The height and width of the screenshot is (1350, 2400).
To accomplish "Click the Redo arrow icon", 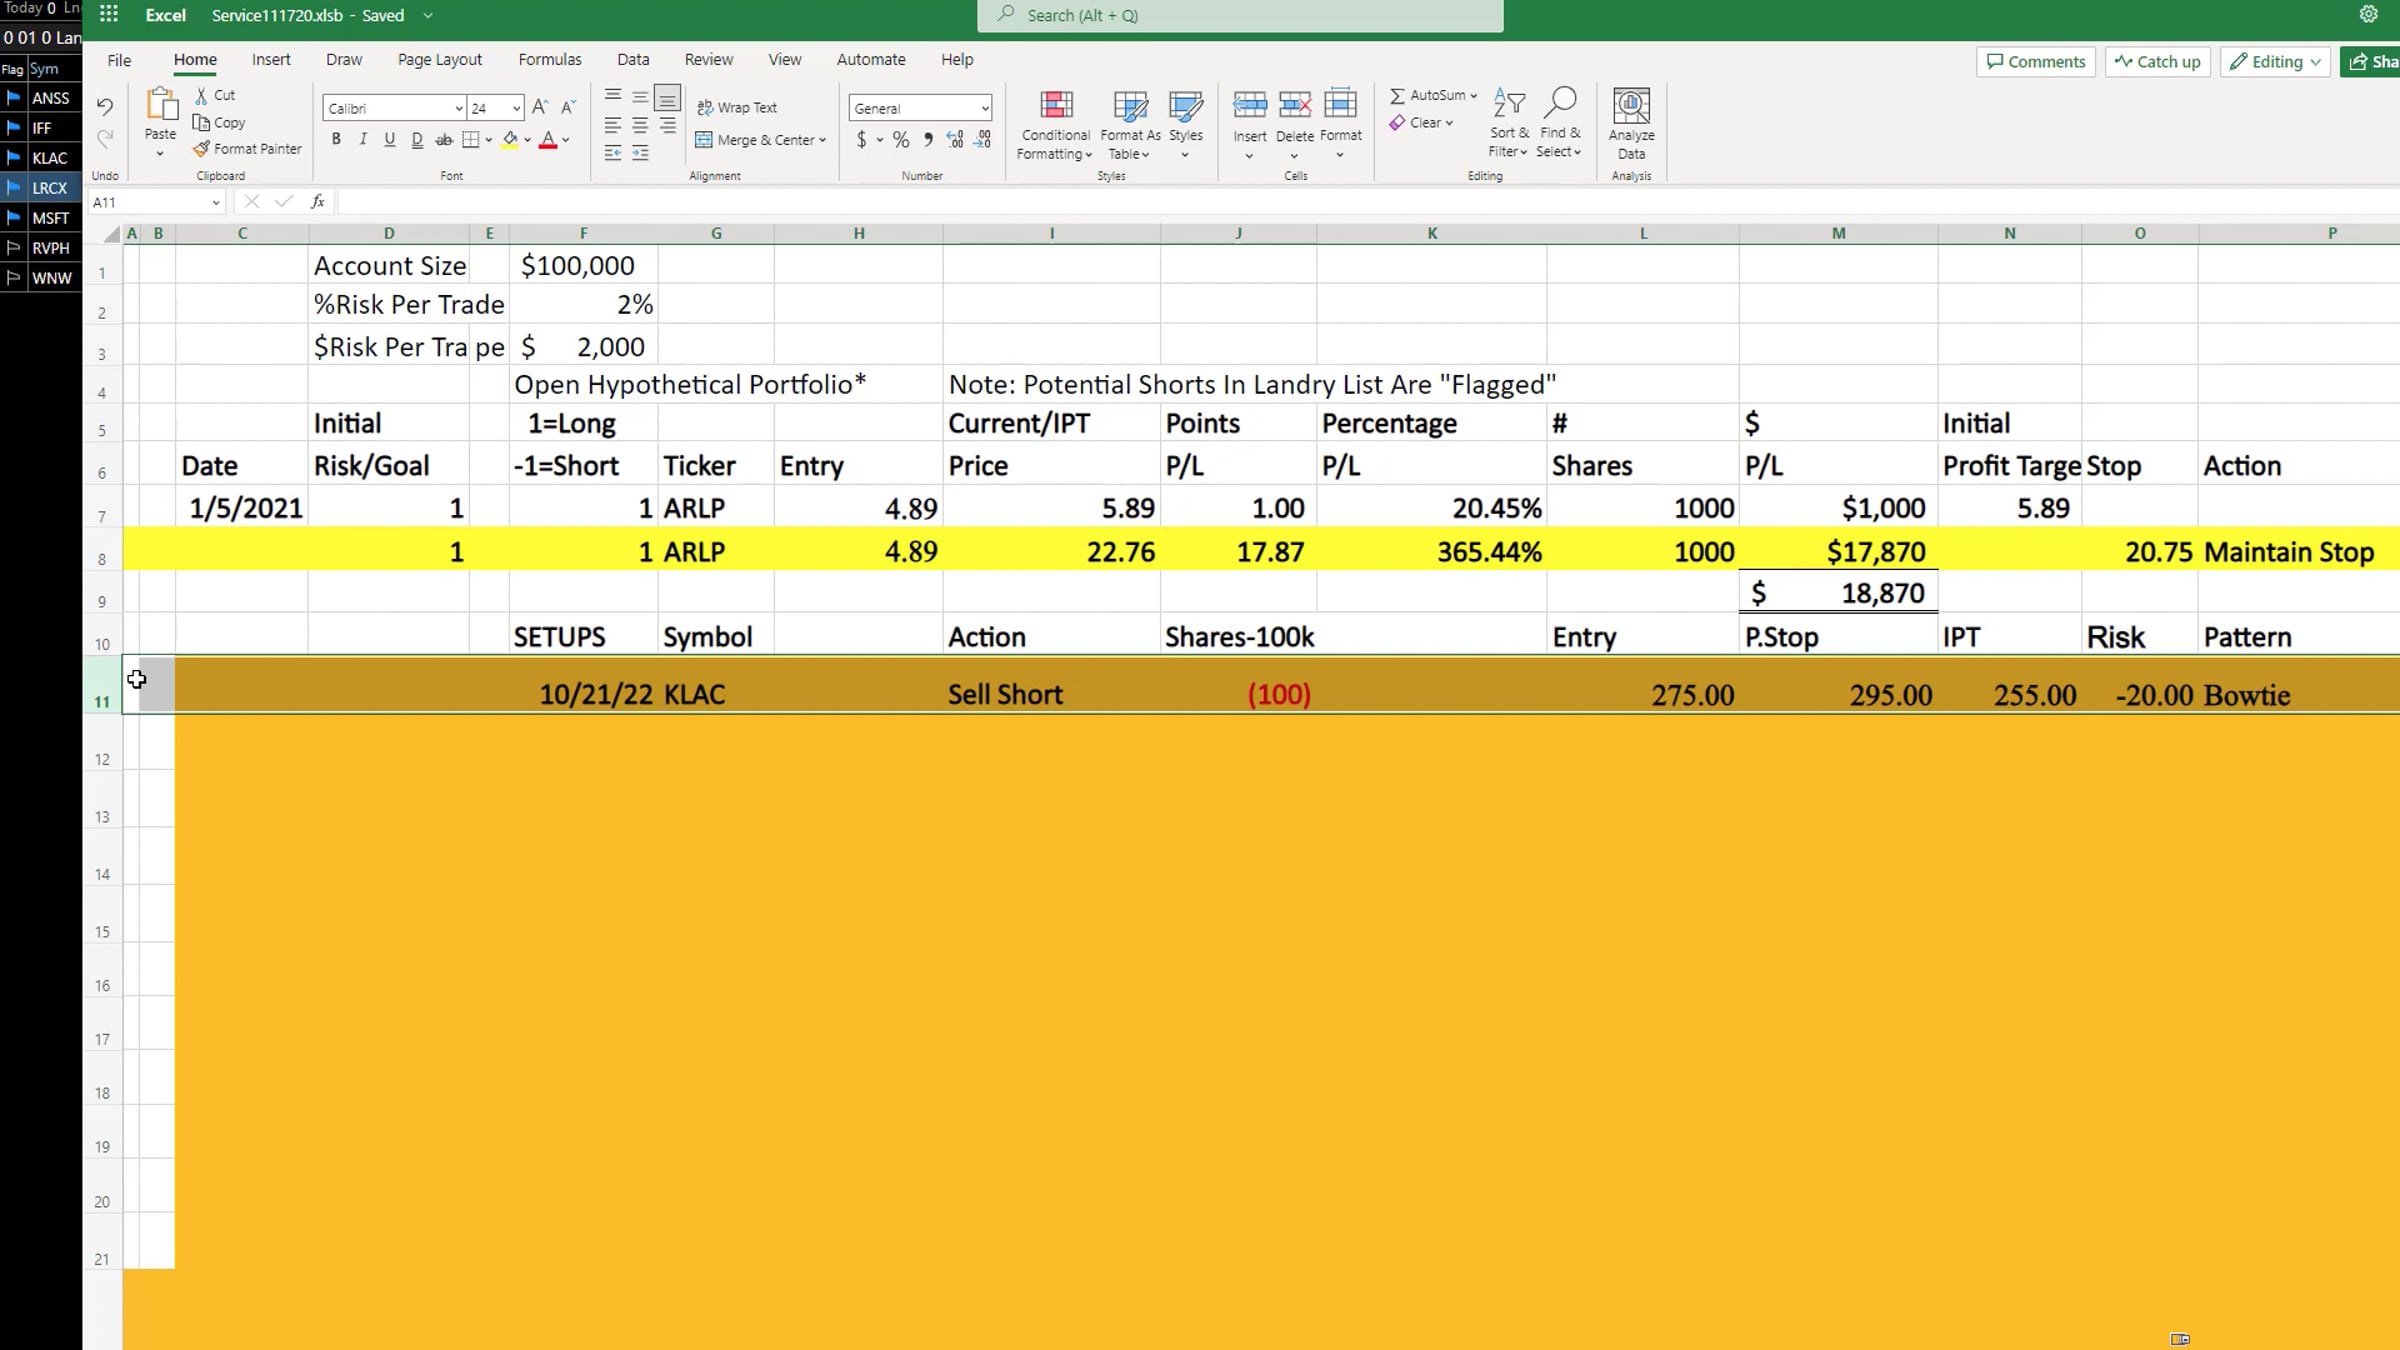I will 104,138.
